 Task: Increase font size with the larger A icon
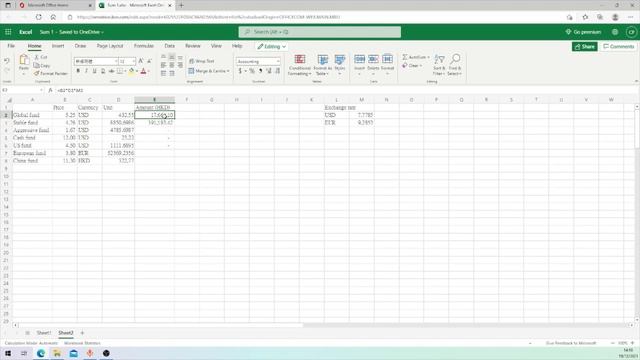coord(141,61)
